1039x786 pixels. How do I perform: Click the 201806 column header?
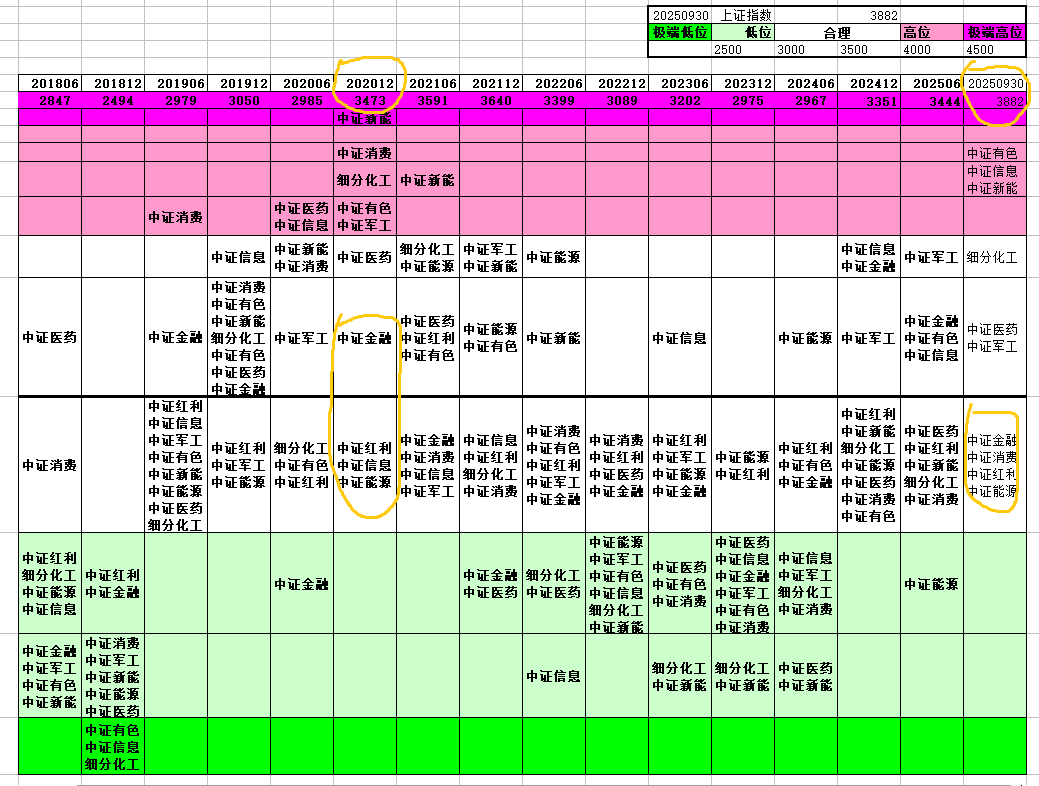click(50, 84)
